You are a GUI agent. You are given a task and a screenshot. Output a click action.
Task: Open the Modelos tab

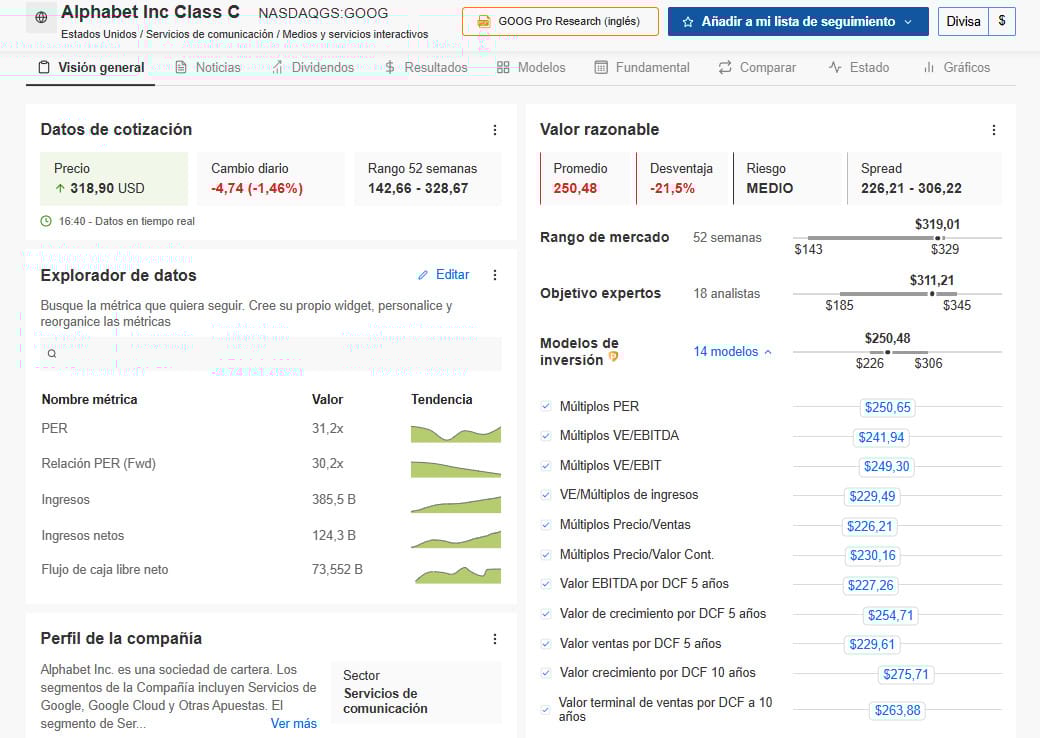[x=531, y=68]
